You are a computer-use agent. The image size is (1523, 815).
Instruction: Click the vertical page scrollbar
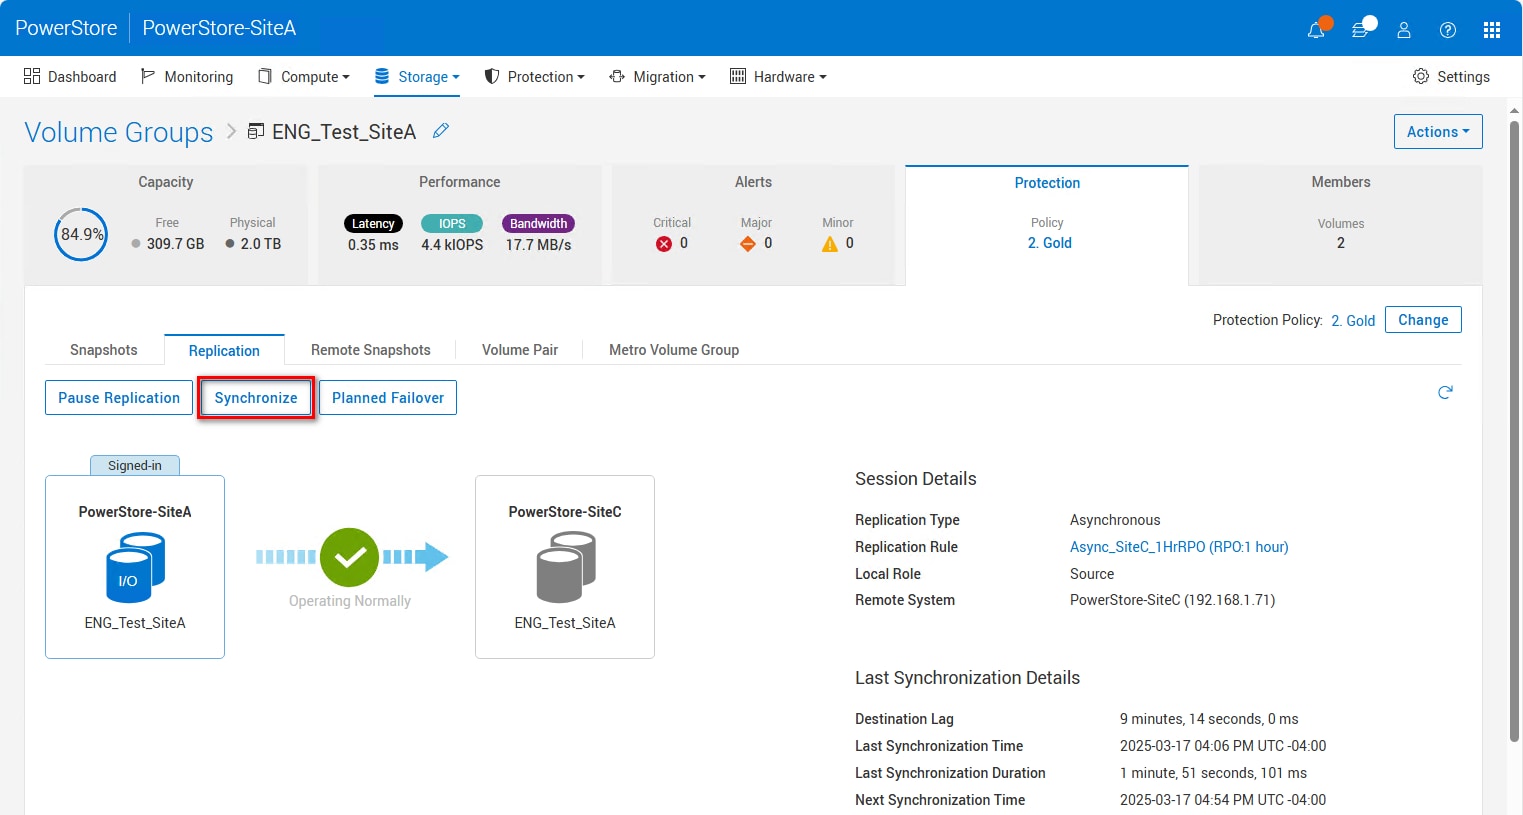[1514, 430]
